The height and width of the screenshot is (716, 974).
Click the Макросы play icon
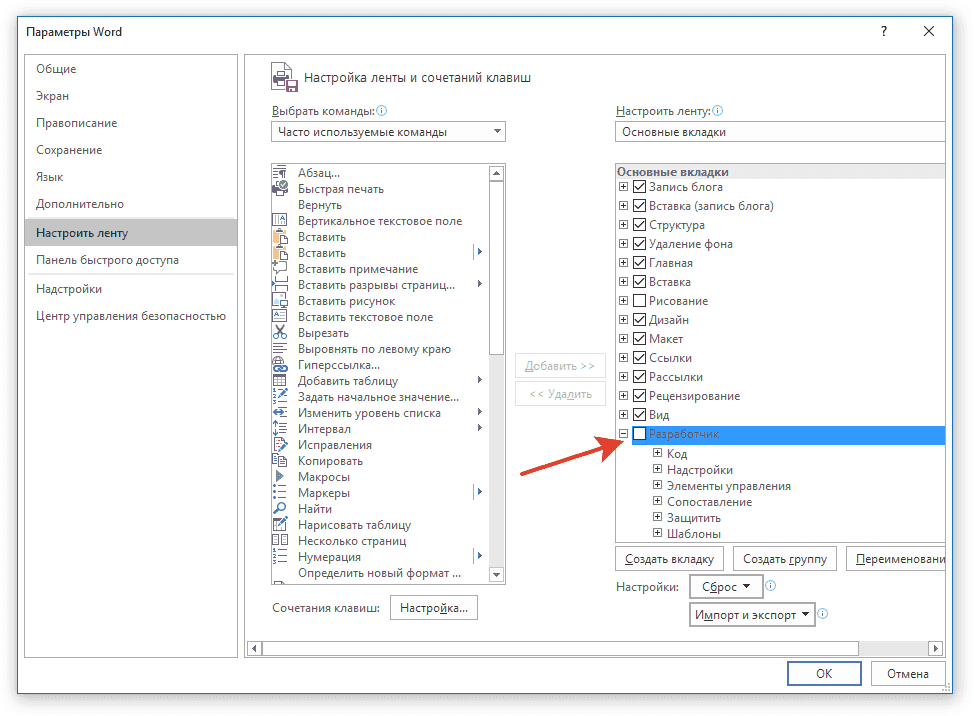pyautogui.click(x=280, y=477)
